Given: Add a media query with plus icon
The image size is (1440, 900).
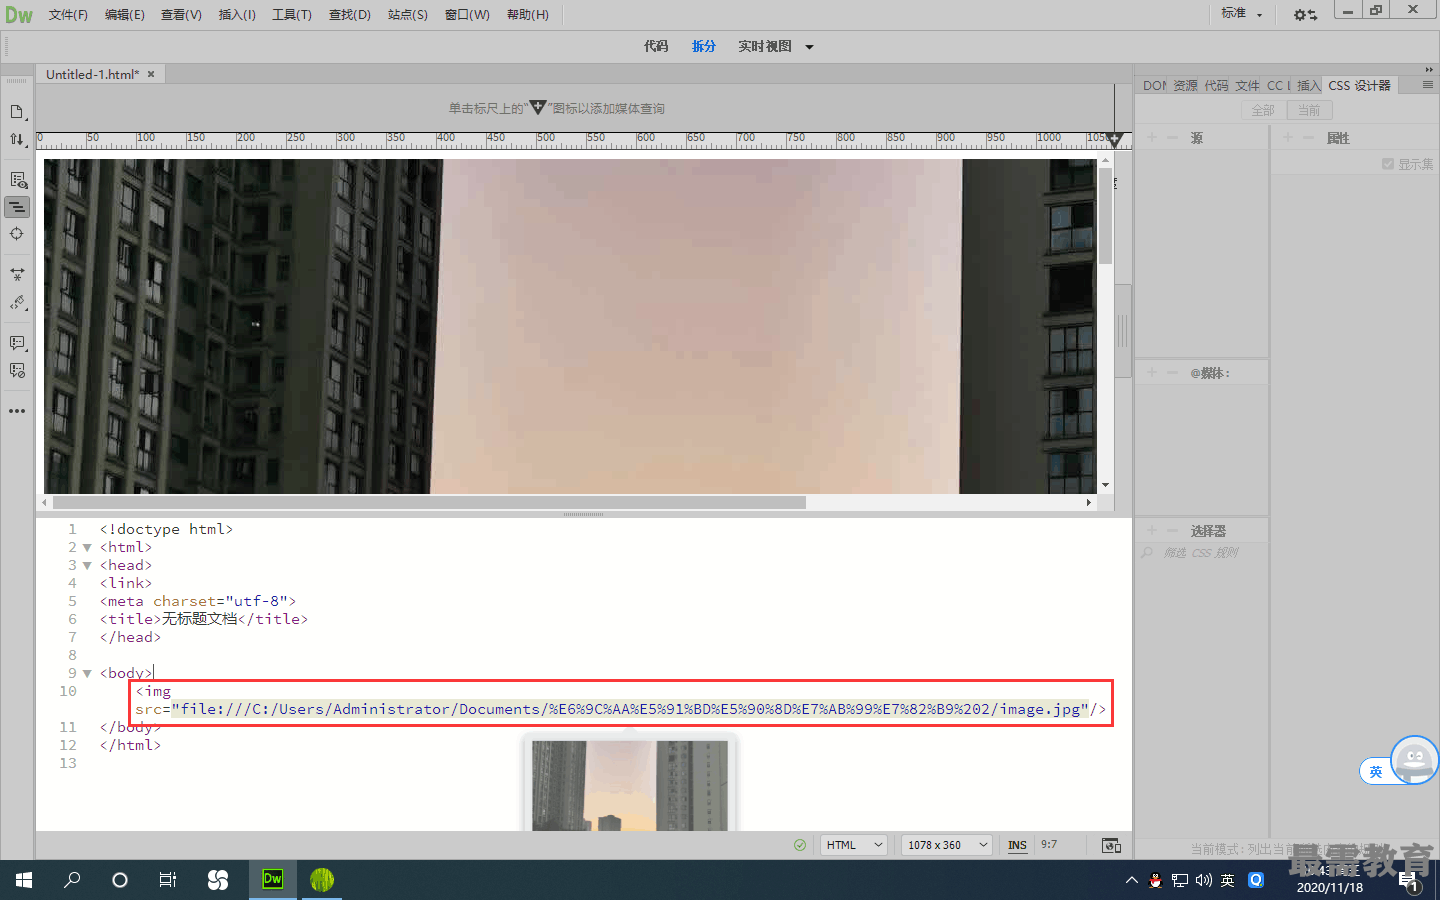Looking at the screenshot, I should [1152, 372].
